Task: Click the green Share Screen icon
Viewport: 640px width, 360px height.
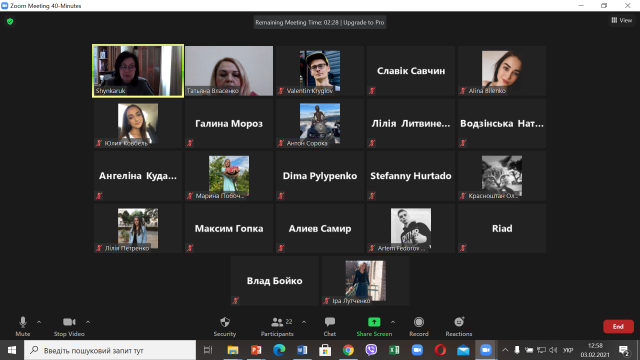Action: [x=374, y=322]
